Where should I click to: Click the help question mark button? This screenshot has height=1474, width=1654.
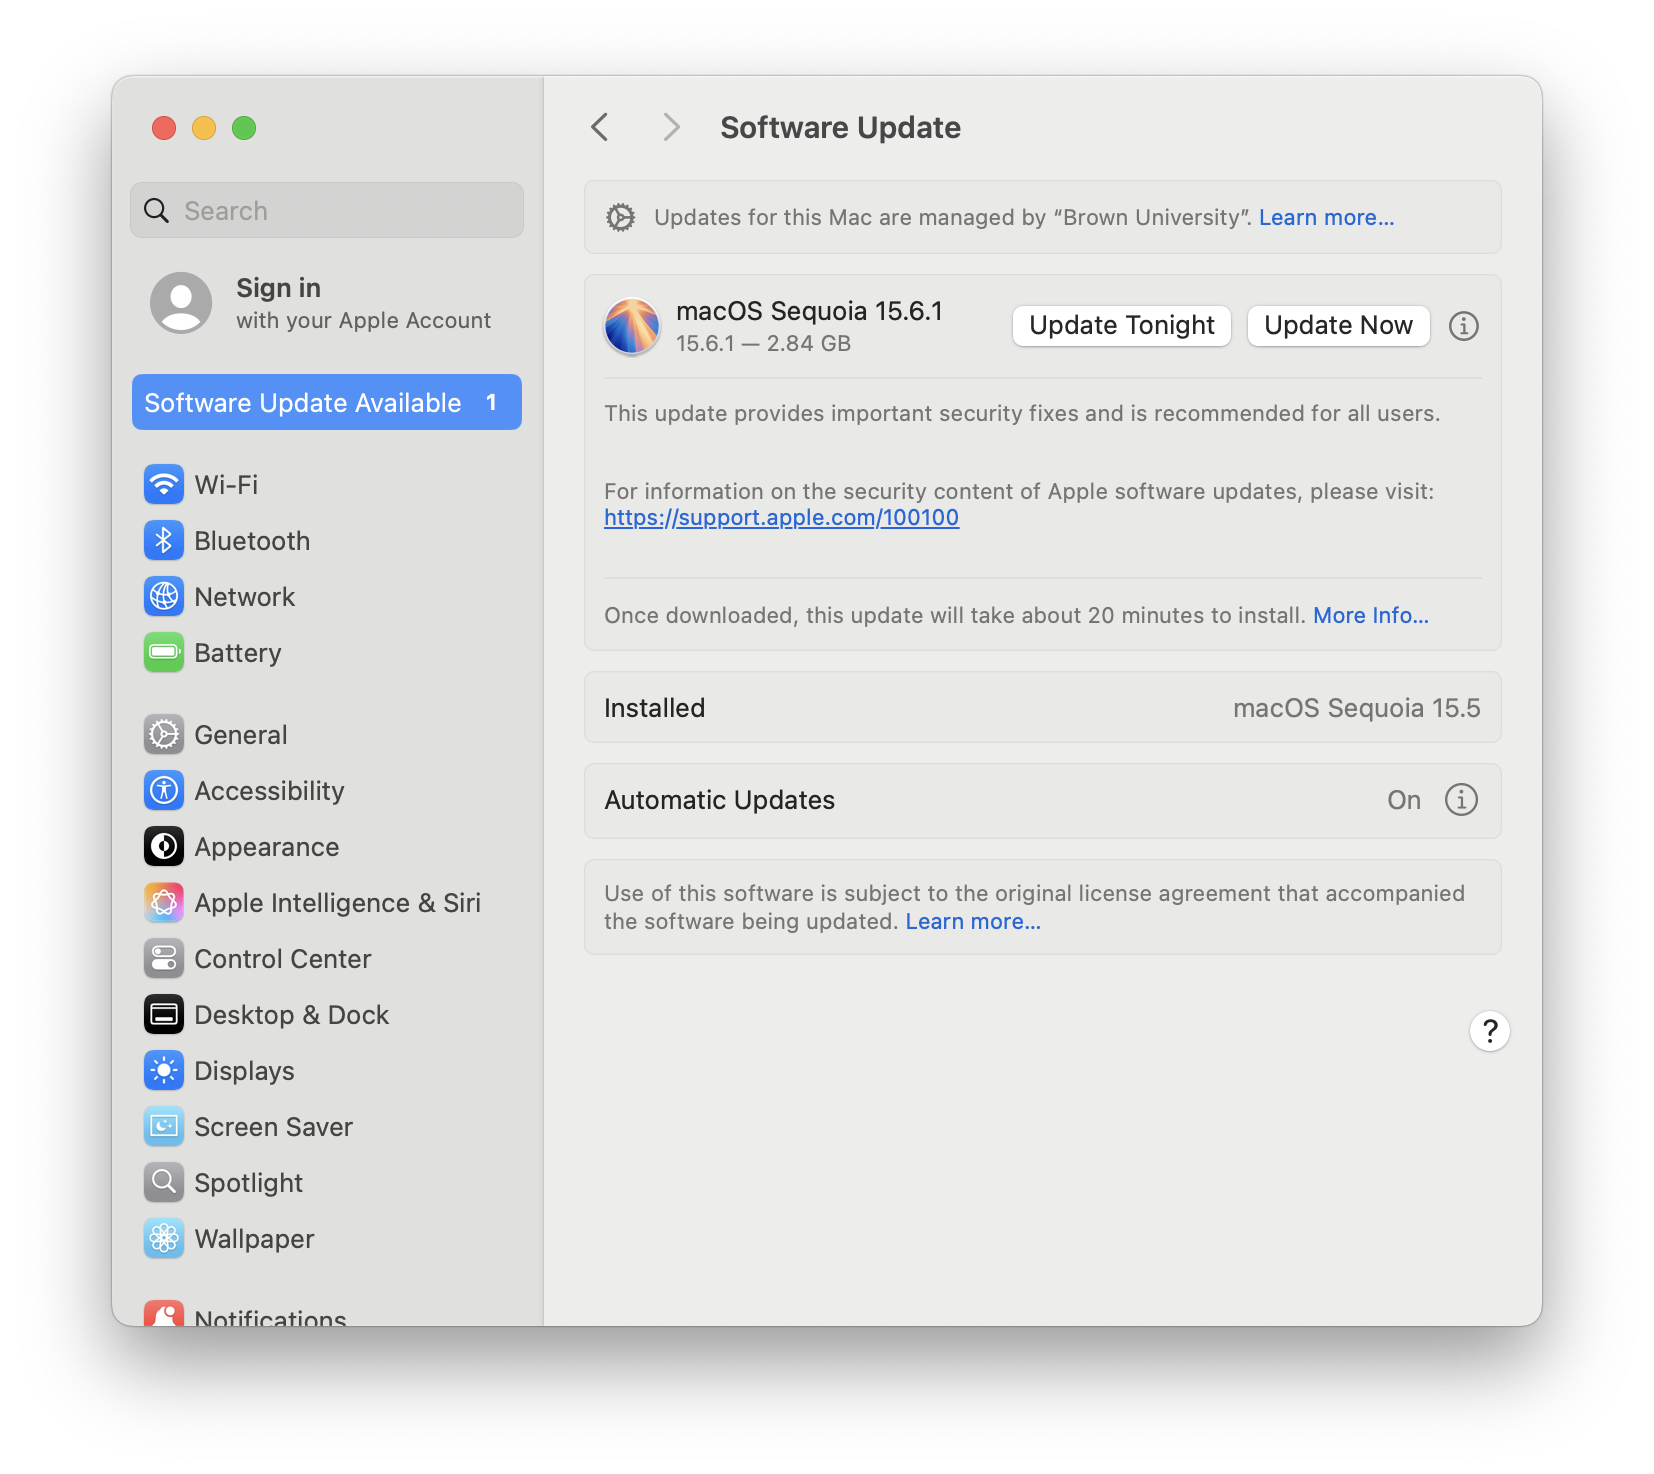(x=1489, y=1031)
